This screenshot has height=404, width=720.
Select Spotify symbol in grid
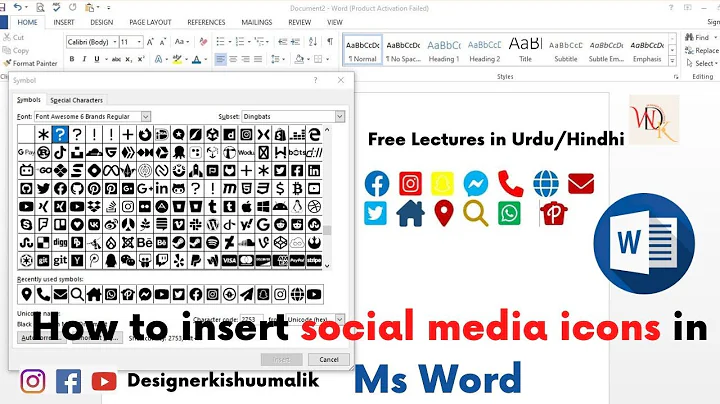(212, 242)
